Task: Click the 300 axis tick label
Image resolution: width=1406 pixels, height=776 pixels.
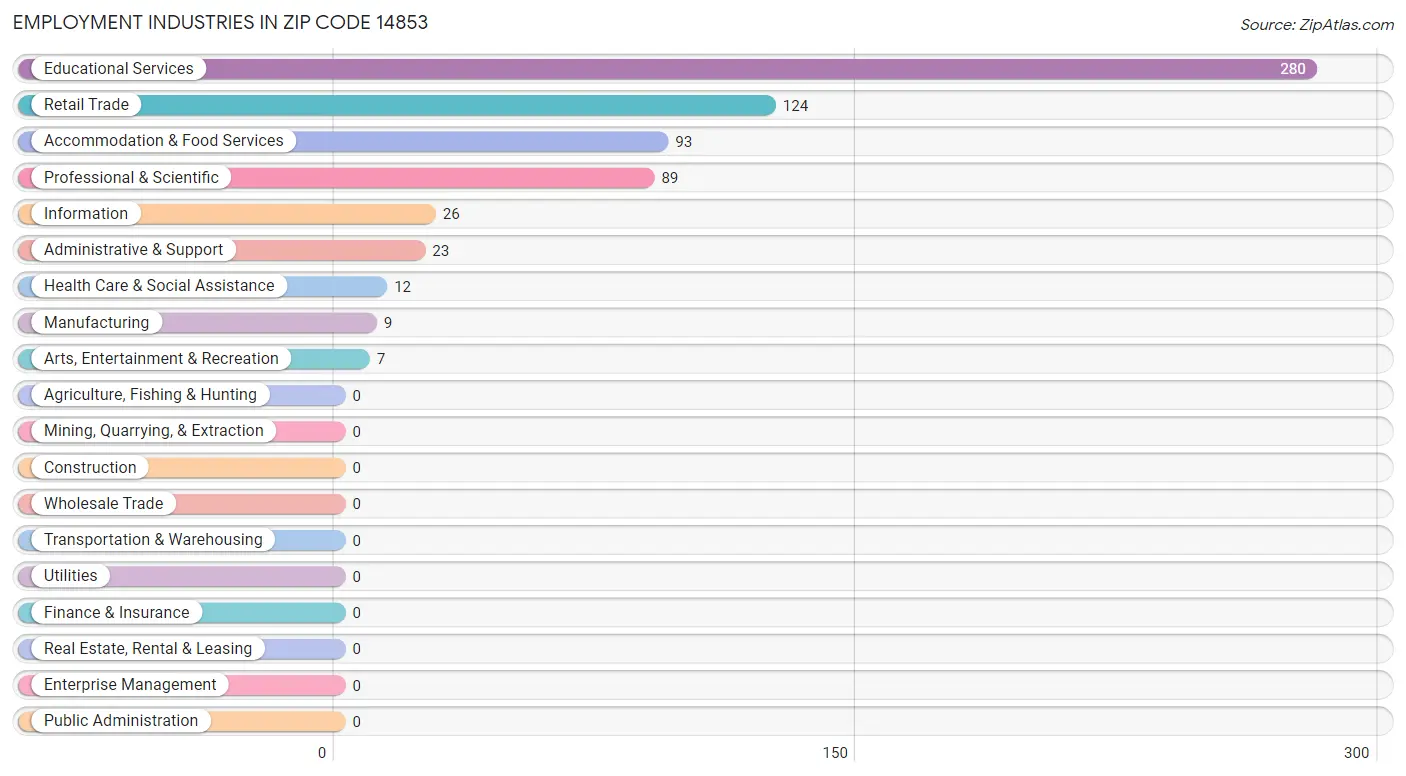Action: (x=1357, y=753)
